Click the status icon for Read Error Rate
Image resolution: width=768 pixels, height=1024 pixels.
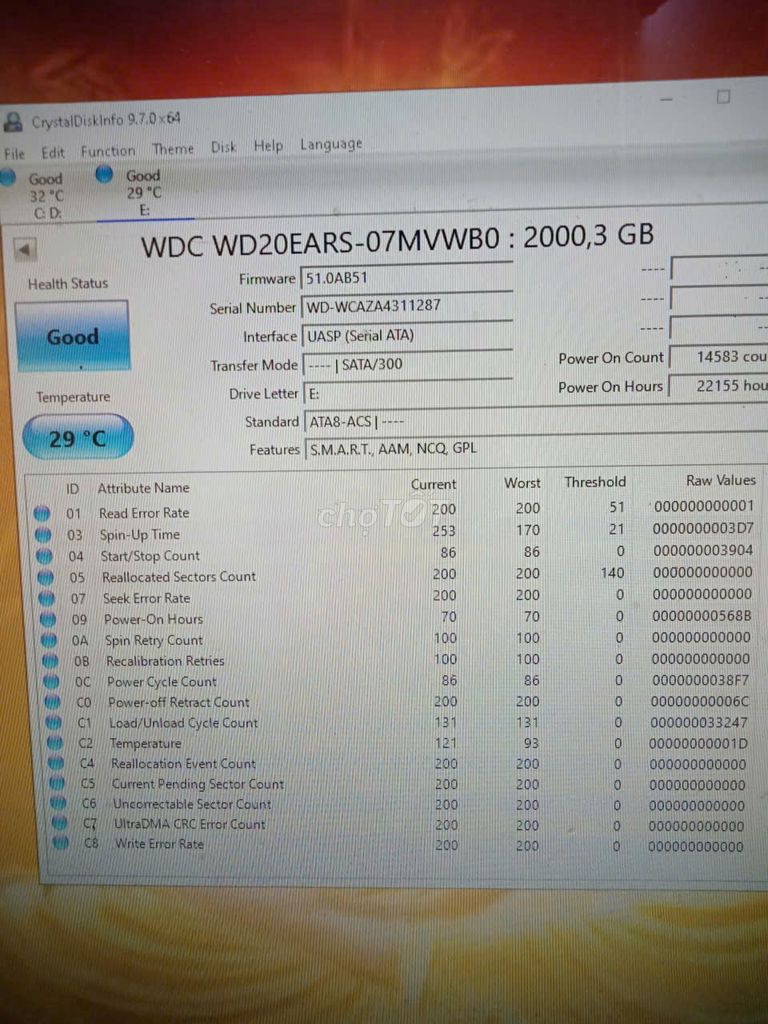[42, 514]
